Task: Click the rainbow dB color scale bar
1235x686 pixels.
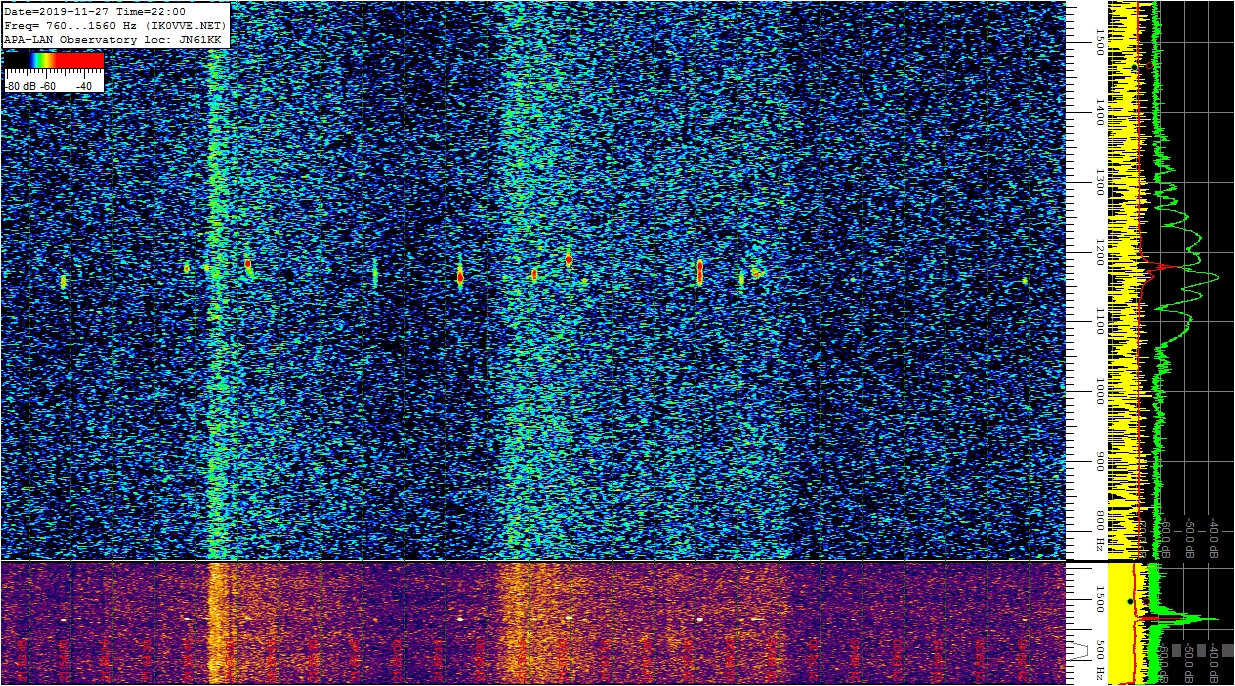Action: coord(54,60)
